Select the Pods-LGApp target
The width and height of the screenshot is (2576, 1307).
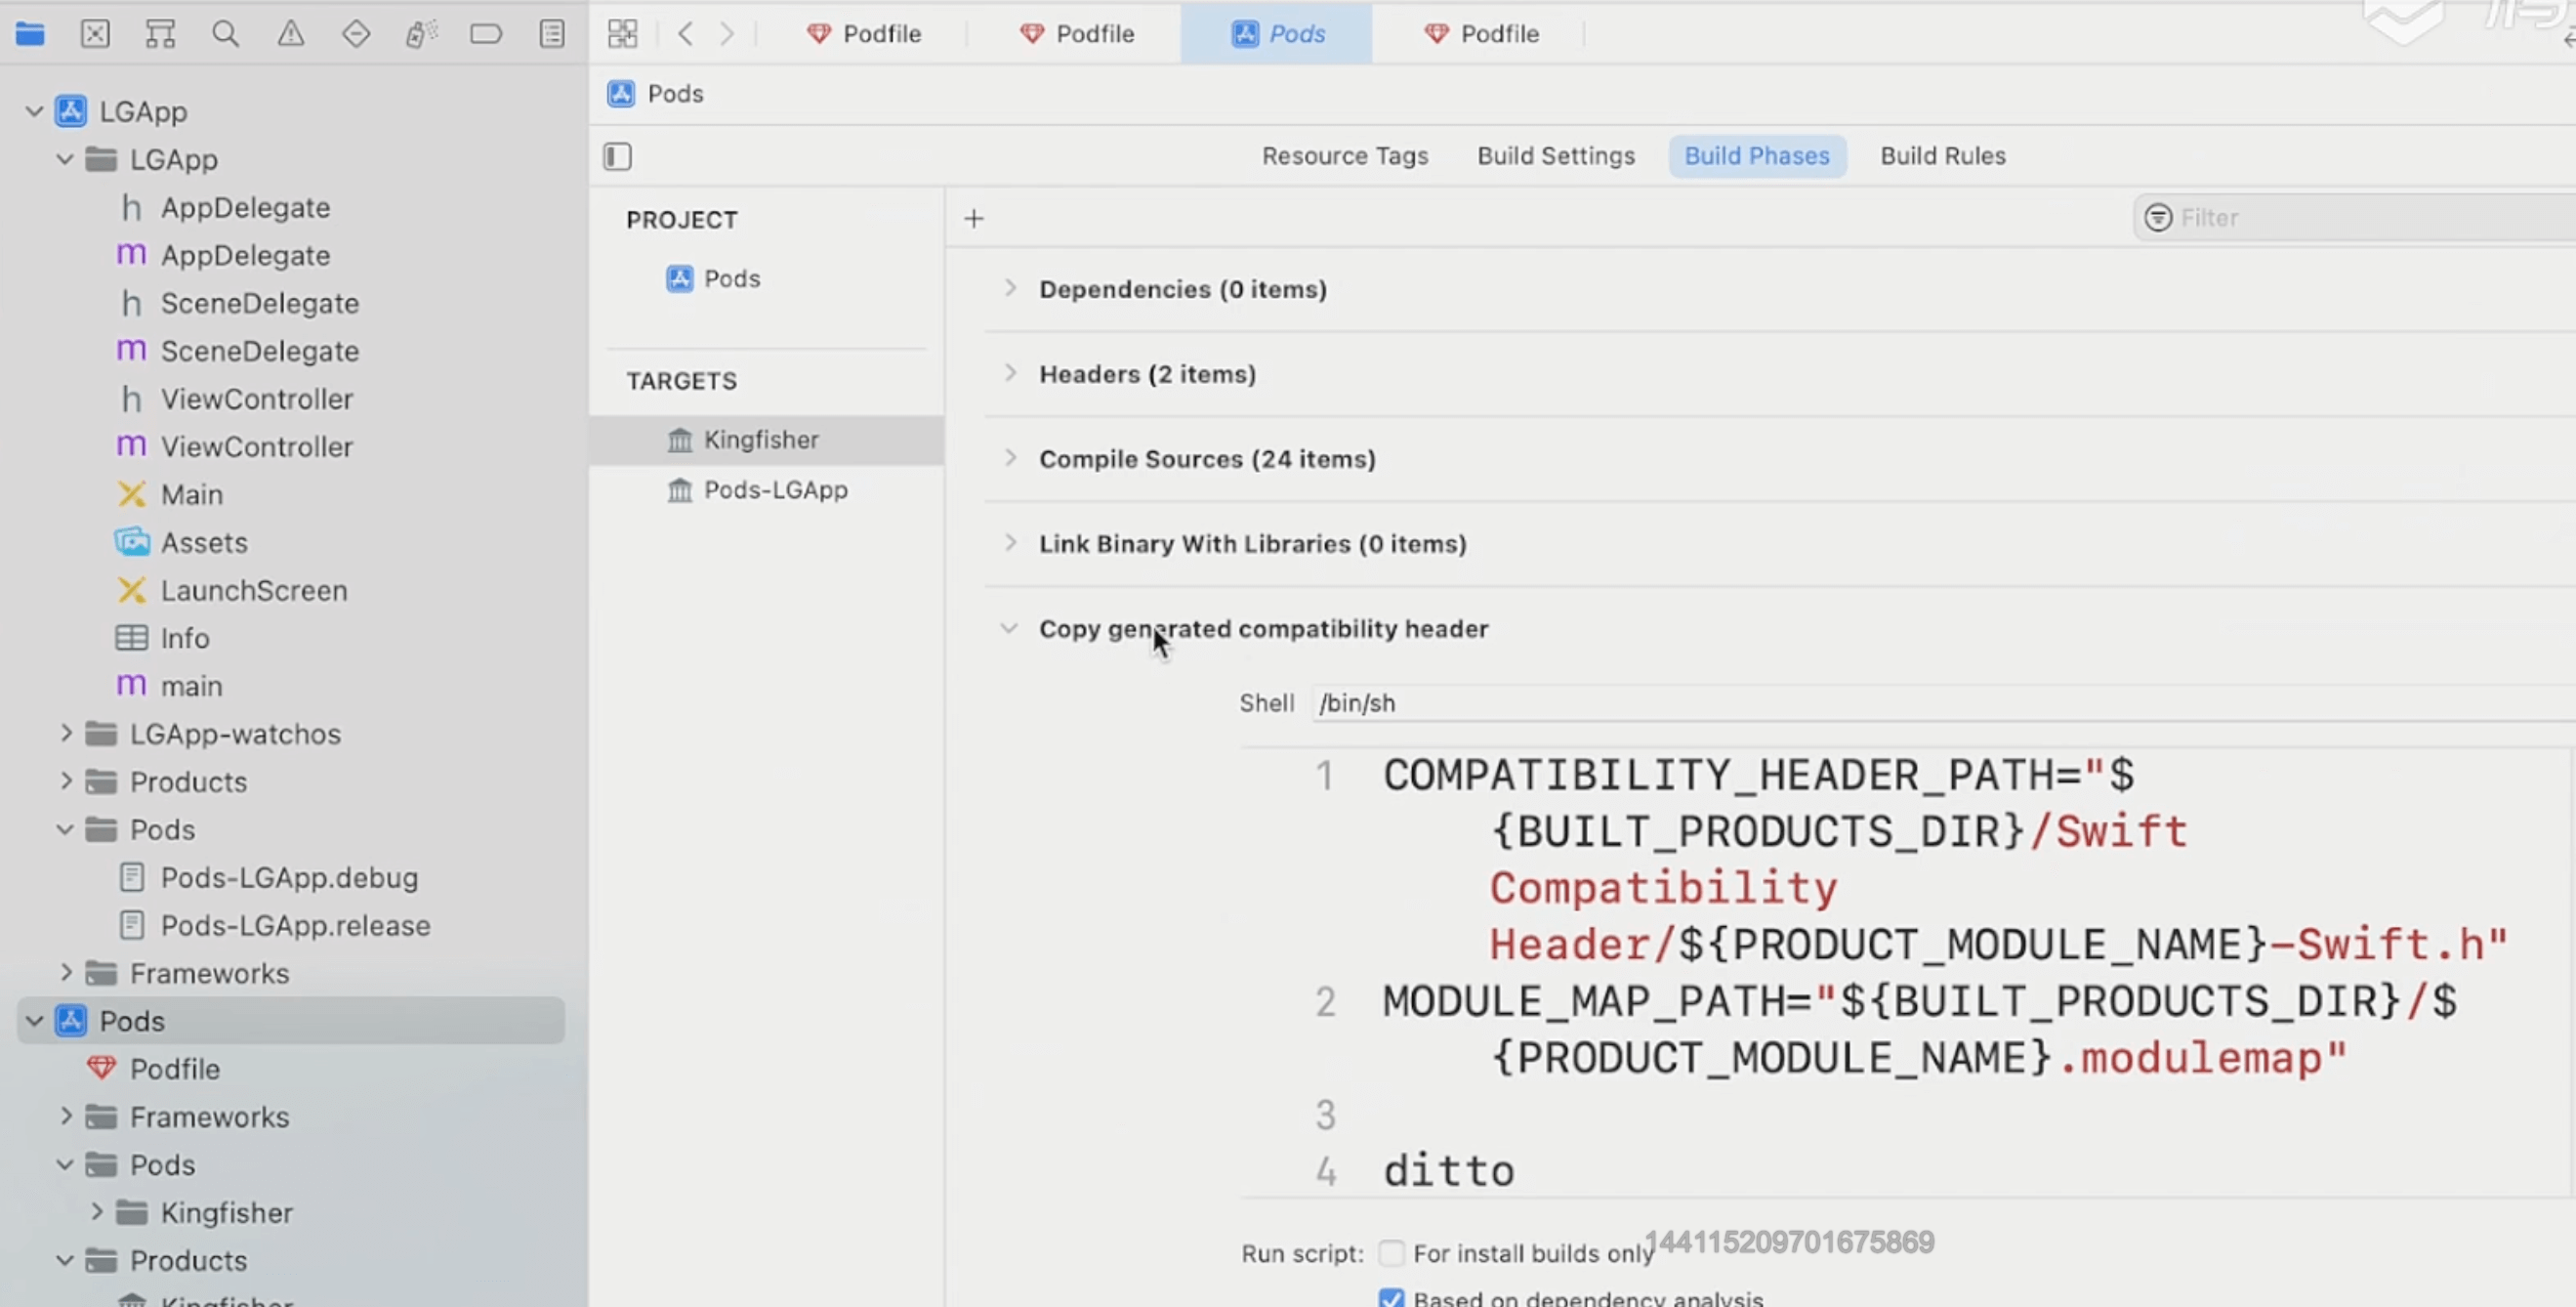[x=775, y=490]
